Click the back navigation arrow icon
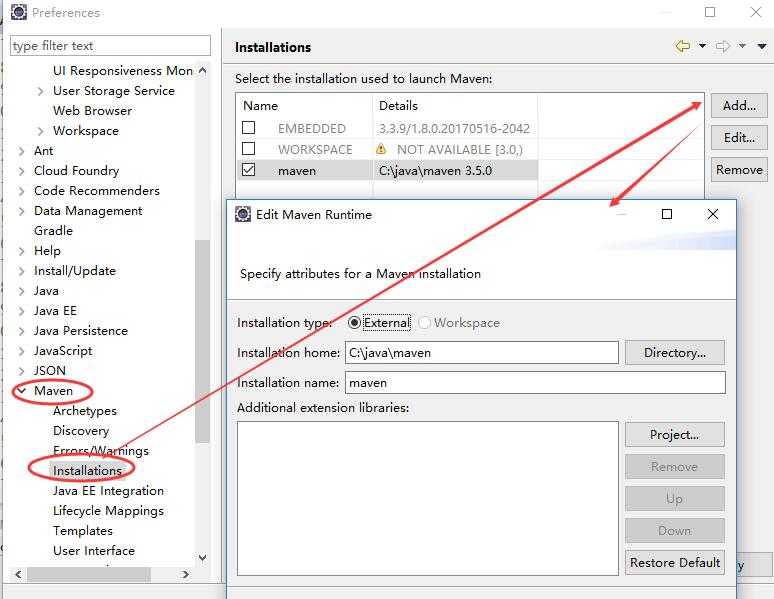774x599 pixels. pos(683,46)
